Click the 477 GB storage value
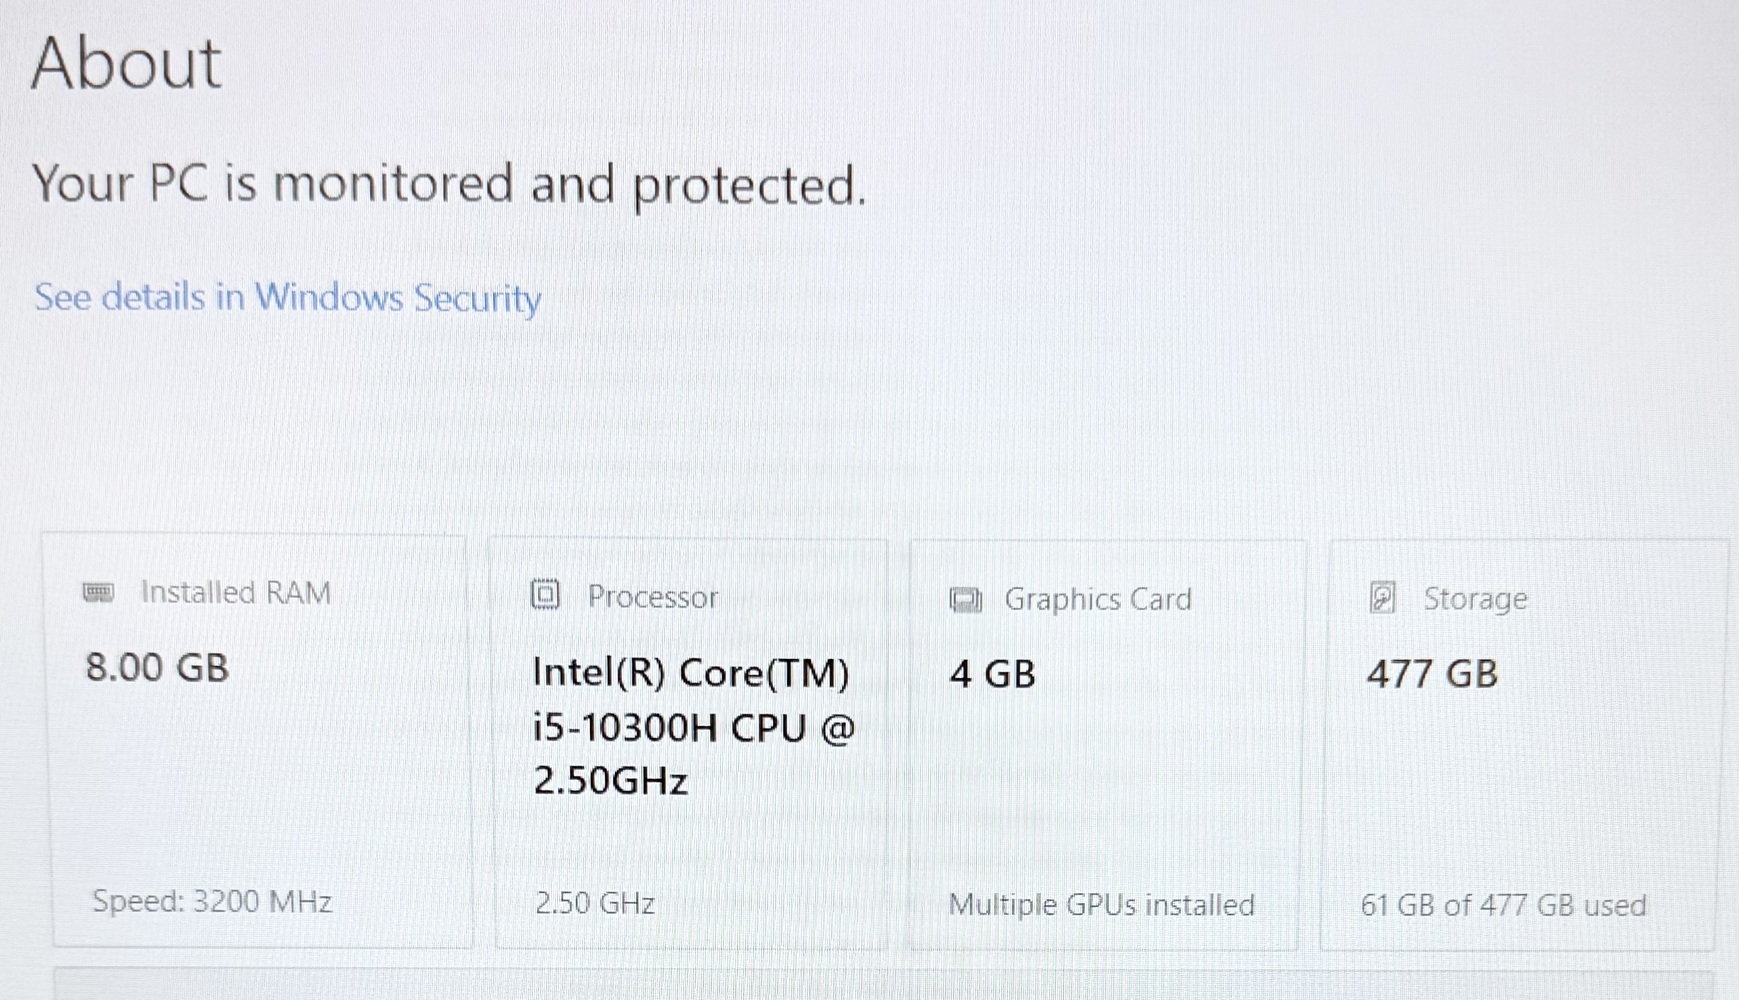Image resolution: width=1739 pixels, height=1000 pixels. coord(1432,674)
